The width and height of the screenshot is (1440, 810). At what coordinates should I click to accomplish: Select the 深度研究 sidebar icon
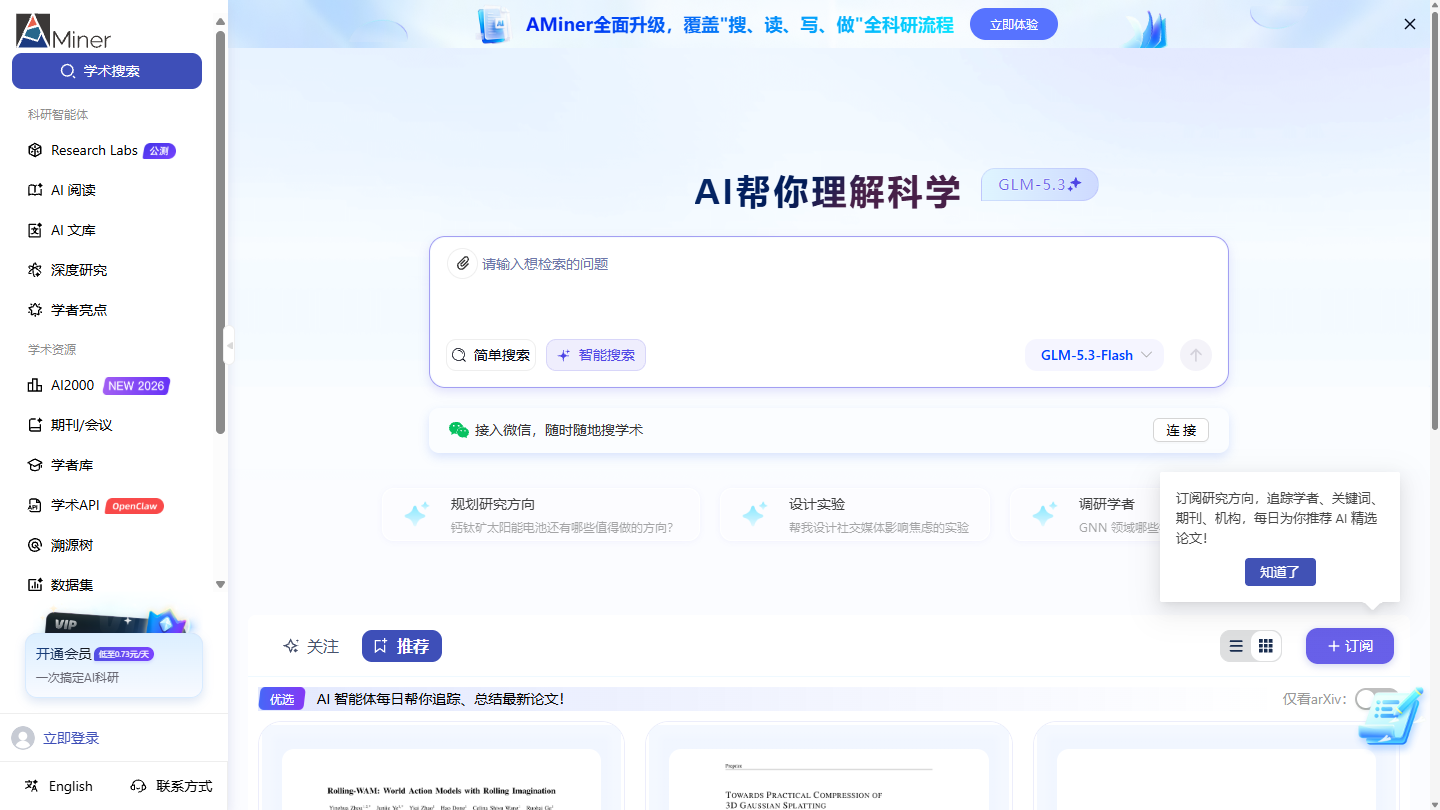click(34, 270)
